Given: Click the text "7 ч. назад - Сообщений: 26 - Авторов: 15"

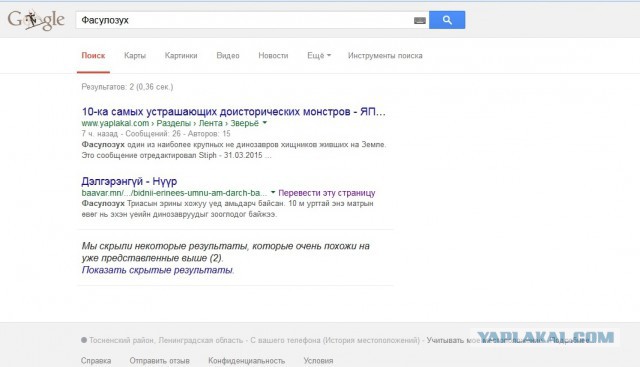Looking at the screenshot, I should pyautogui.click(x=156, y=133).
